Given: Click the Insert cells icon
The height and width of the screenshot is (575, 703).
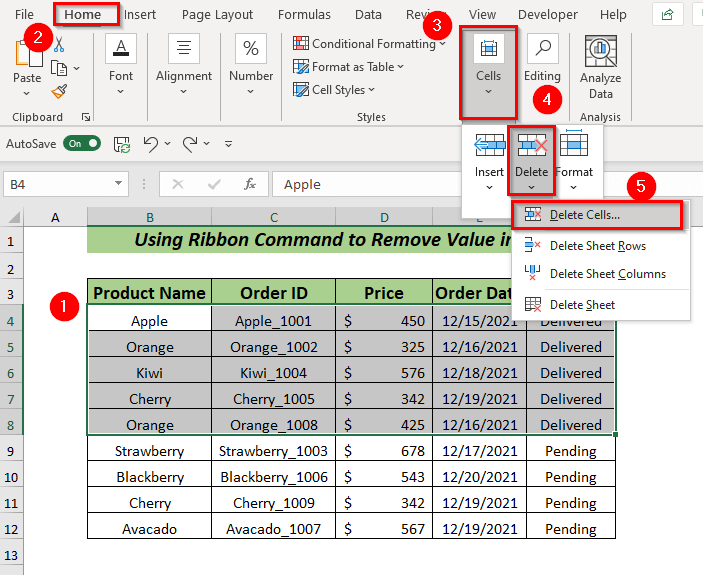Looking at the screenshot, I should tap(489, 145).
